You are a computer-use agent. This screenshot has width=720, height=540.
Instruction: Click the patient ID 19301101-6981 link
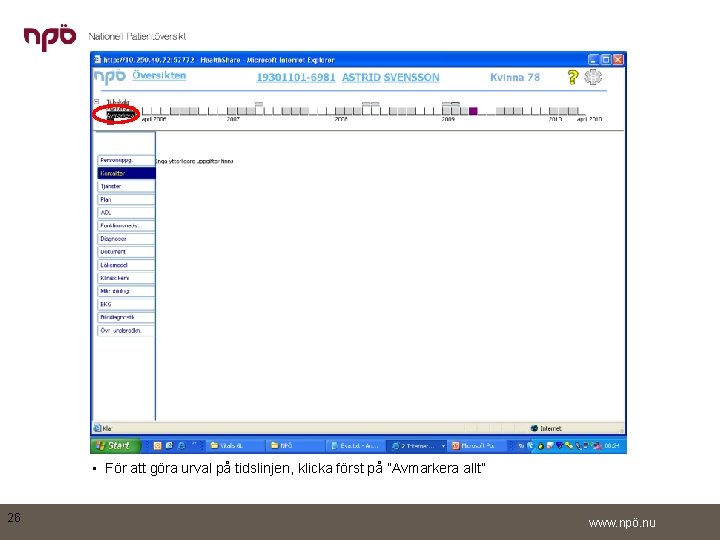pyautogui.click(x=296, y=78)
